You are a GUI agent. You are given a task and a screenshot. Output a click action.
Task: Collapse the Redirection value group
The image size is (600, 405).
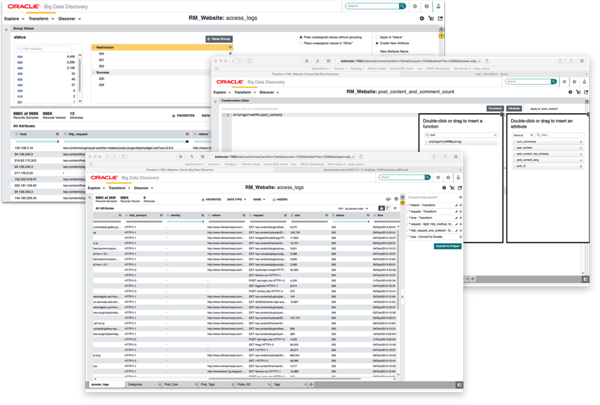(x=94, y=47)
